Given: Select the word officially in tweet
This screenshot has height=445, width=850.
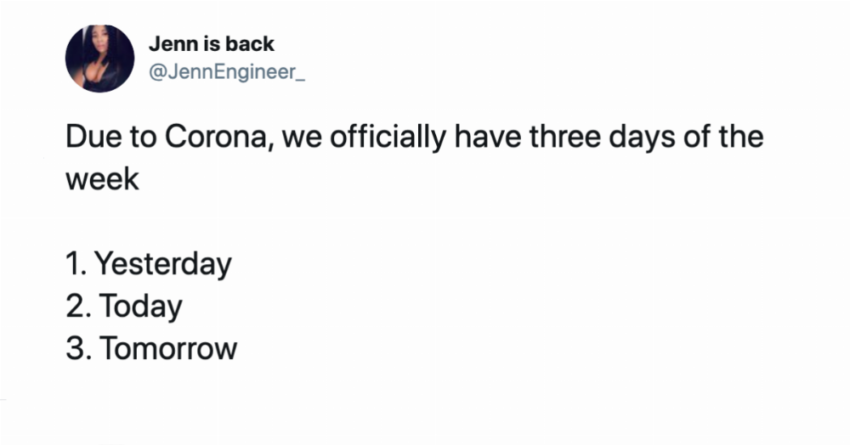Looking at the screenshot, I should coord(388,136).
